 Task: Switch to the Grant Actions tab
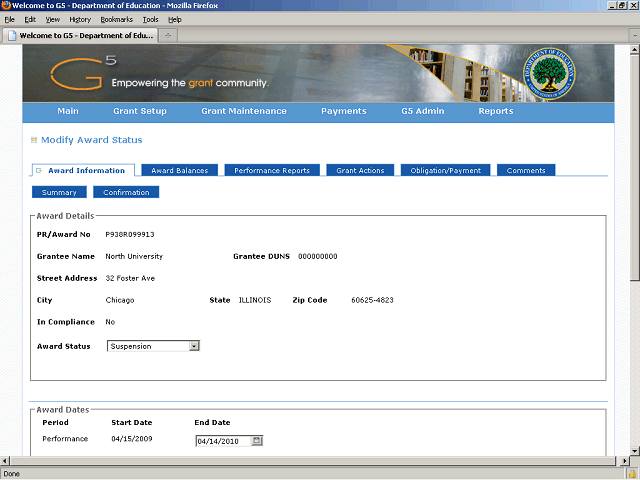click(360, 170)
